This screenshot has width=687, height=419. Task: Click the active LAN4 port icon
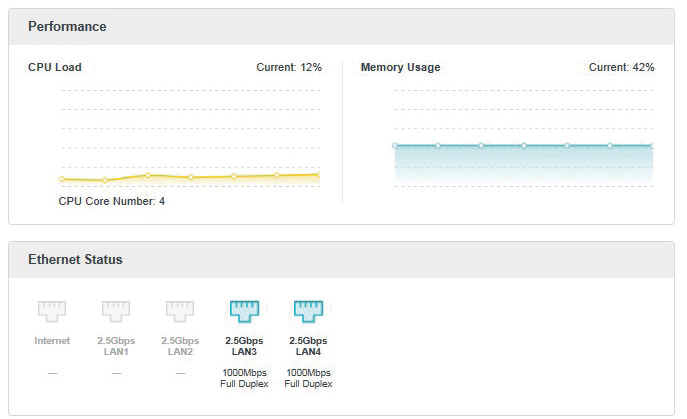pos(308,311)
